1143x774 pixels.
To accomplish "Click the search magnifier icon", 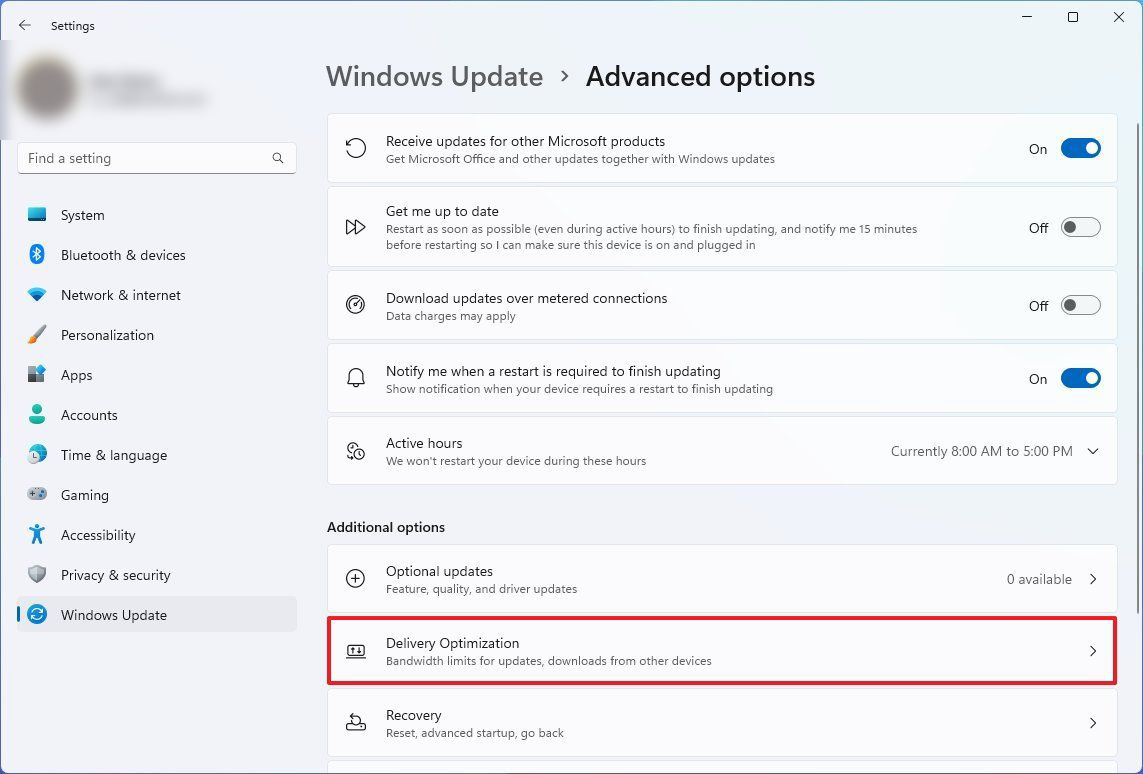I will click(278, 158).
